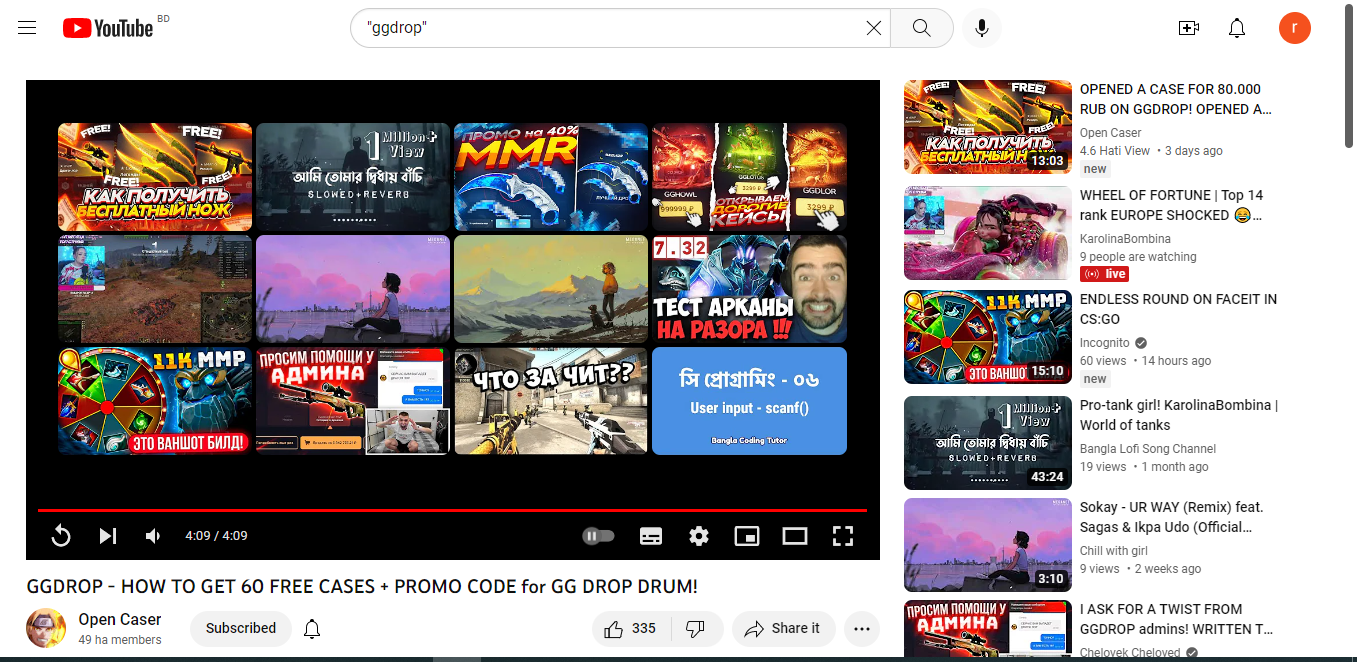
Task: Open end-screen User input - scanf() card
Action: (x=749, y=401)
